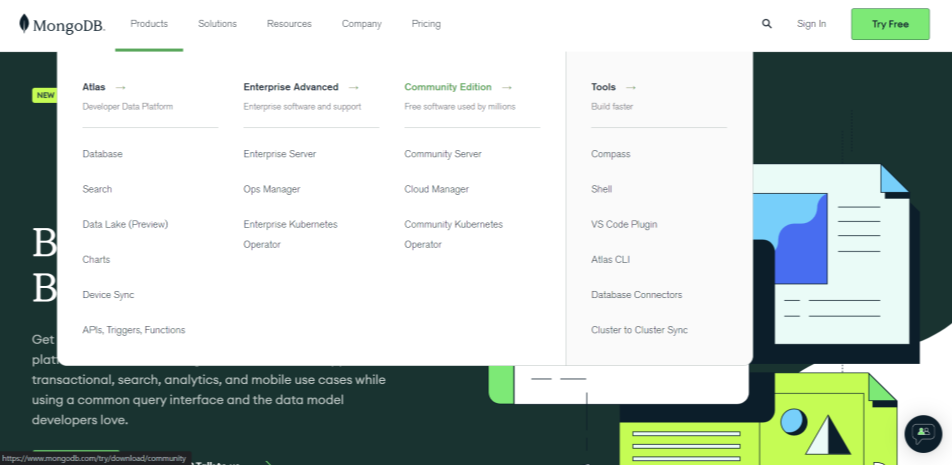Open the Enterprise Advanced heading link
Image resolution: width=952 pixels, height=465 pixels.
click(291, 87)
